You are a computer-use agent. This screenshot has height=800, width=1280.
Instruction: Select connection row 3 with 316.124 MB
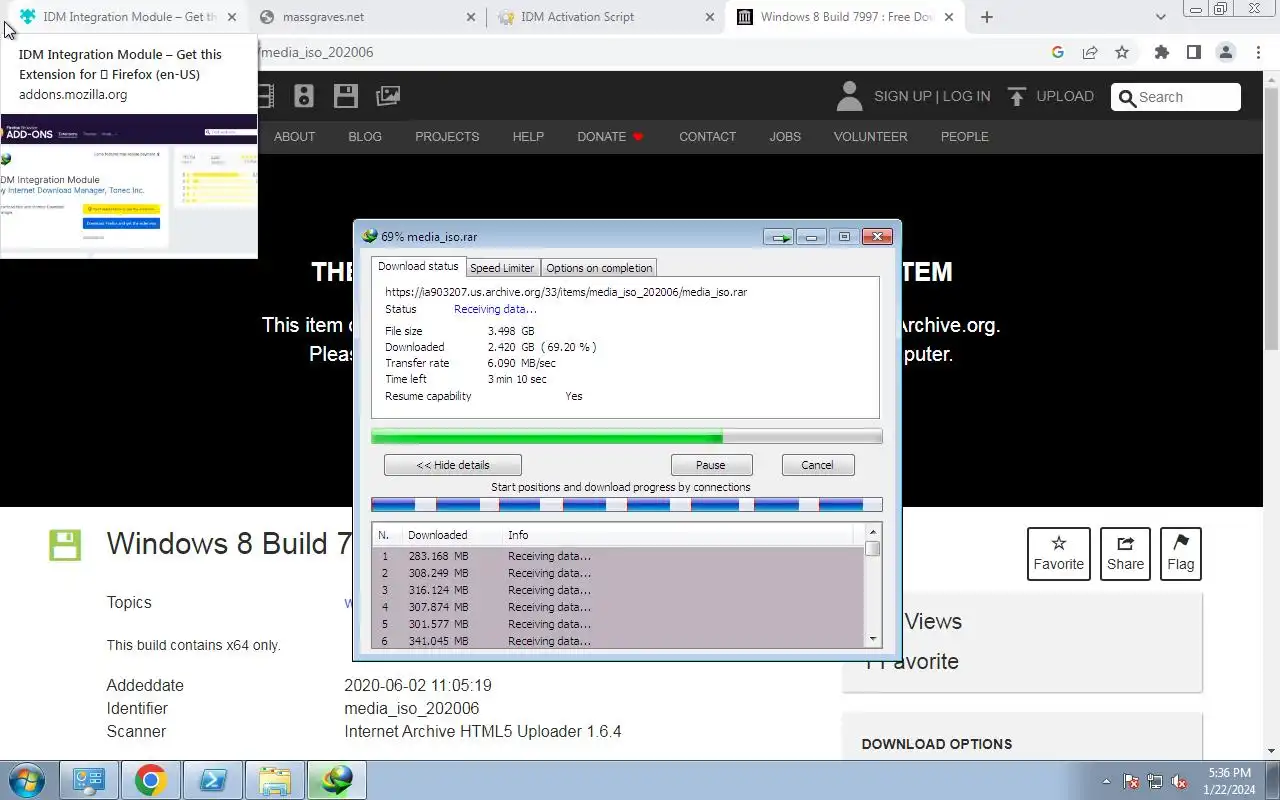(x=618, y=590)
